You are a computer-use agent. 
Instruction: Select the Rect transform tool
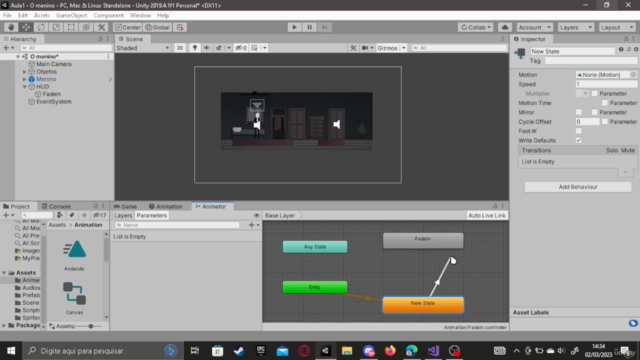pos(71,27)
